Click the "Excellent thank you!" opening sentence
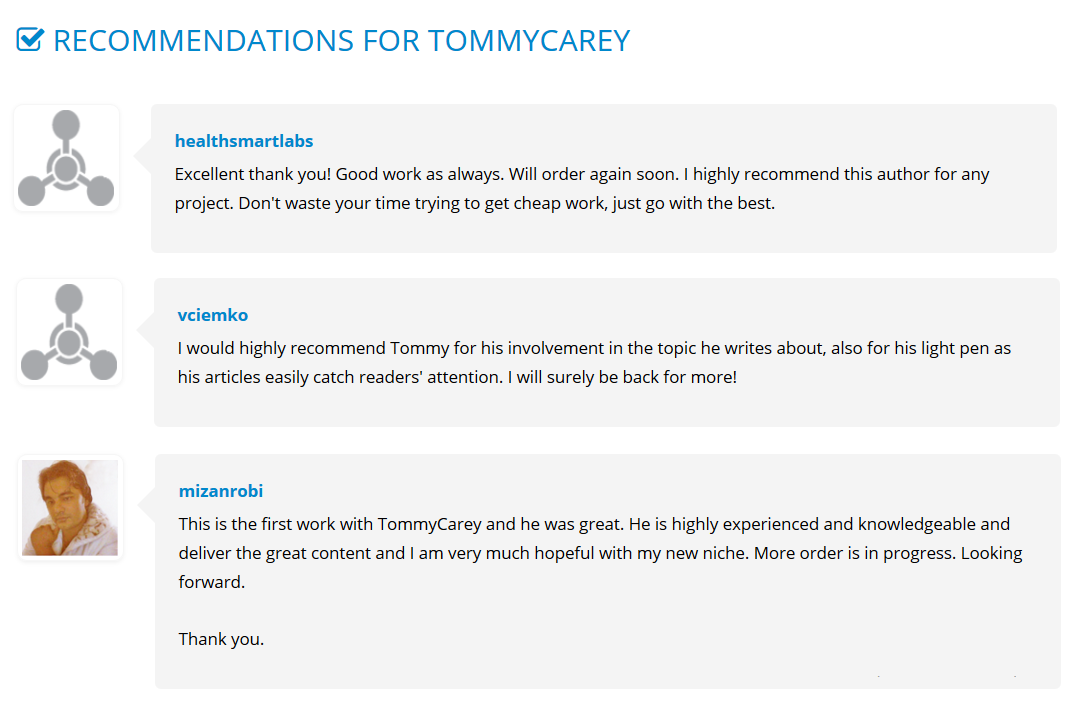This screenshot has height=711, width=1077. (252, 174)
